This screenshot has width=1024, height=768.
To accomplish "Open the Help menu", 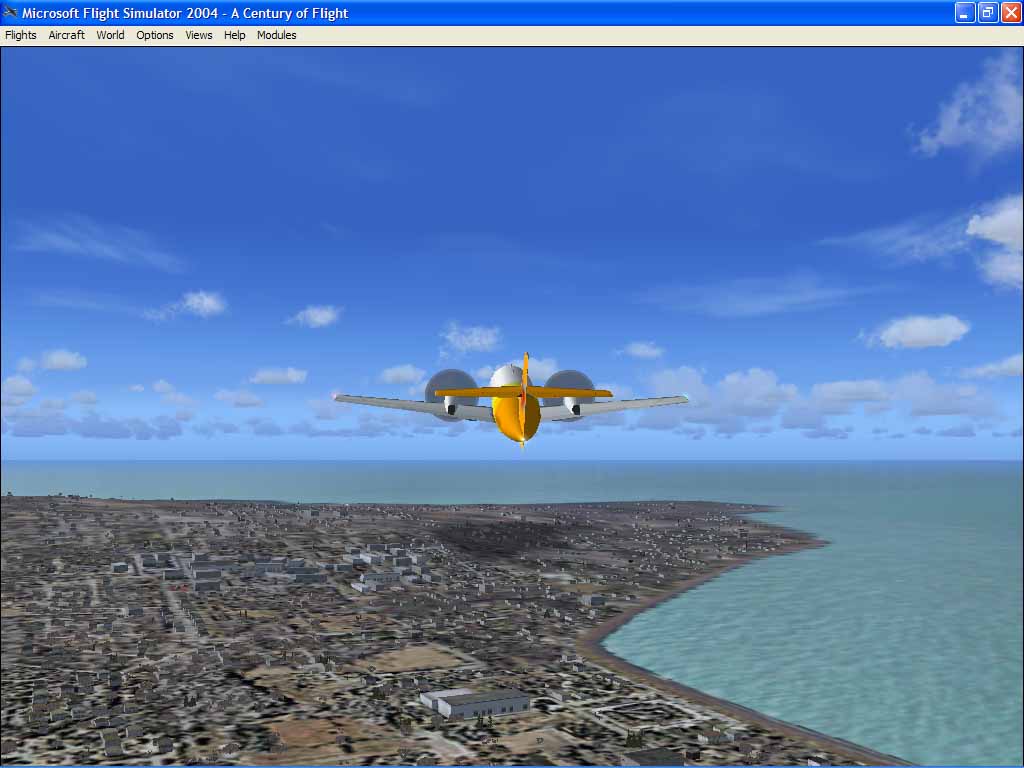I will [234, 35].
